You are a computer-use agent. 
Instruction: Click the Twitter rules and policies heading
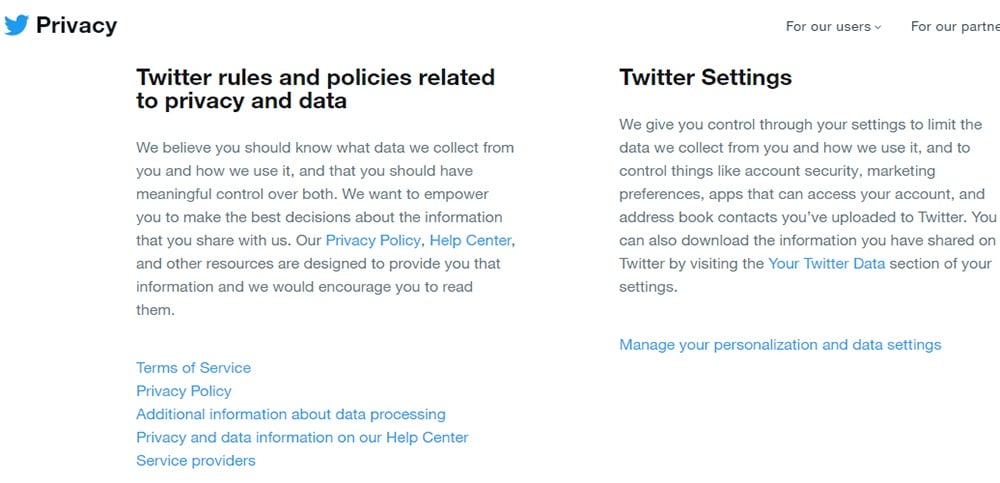coord(315,89)
